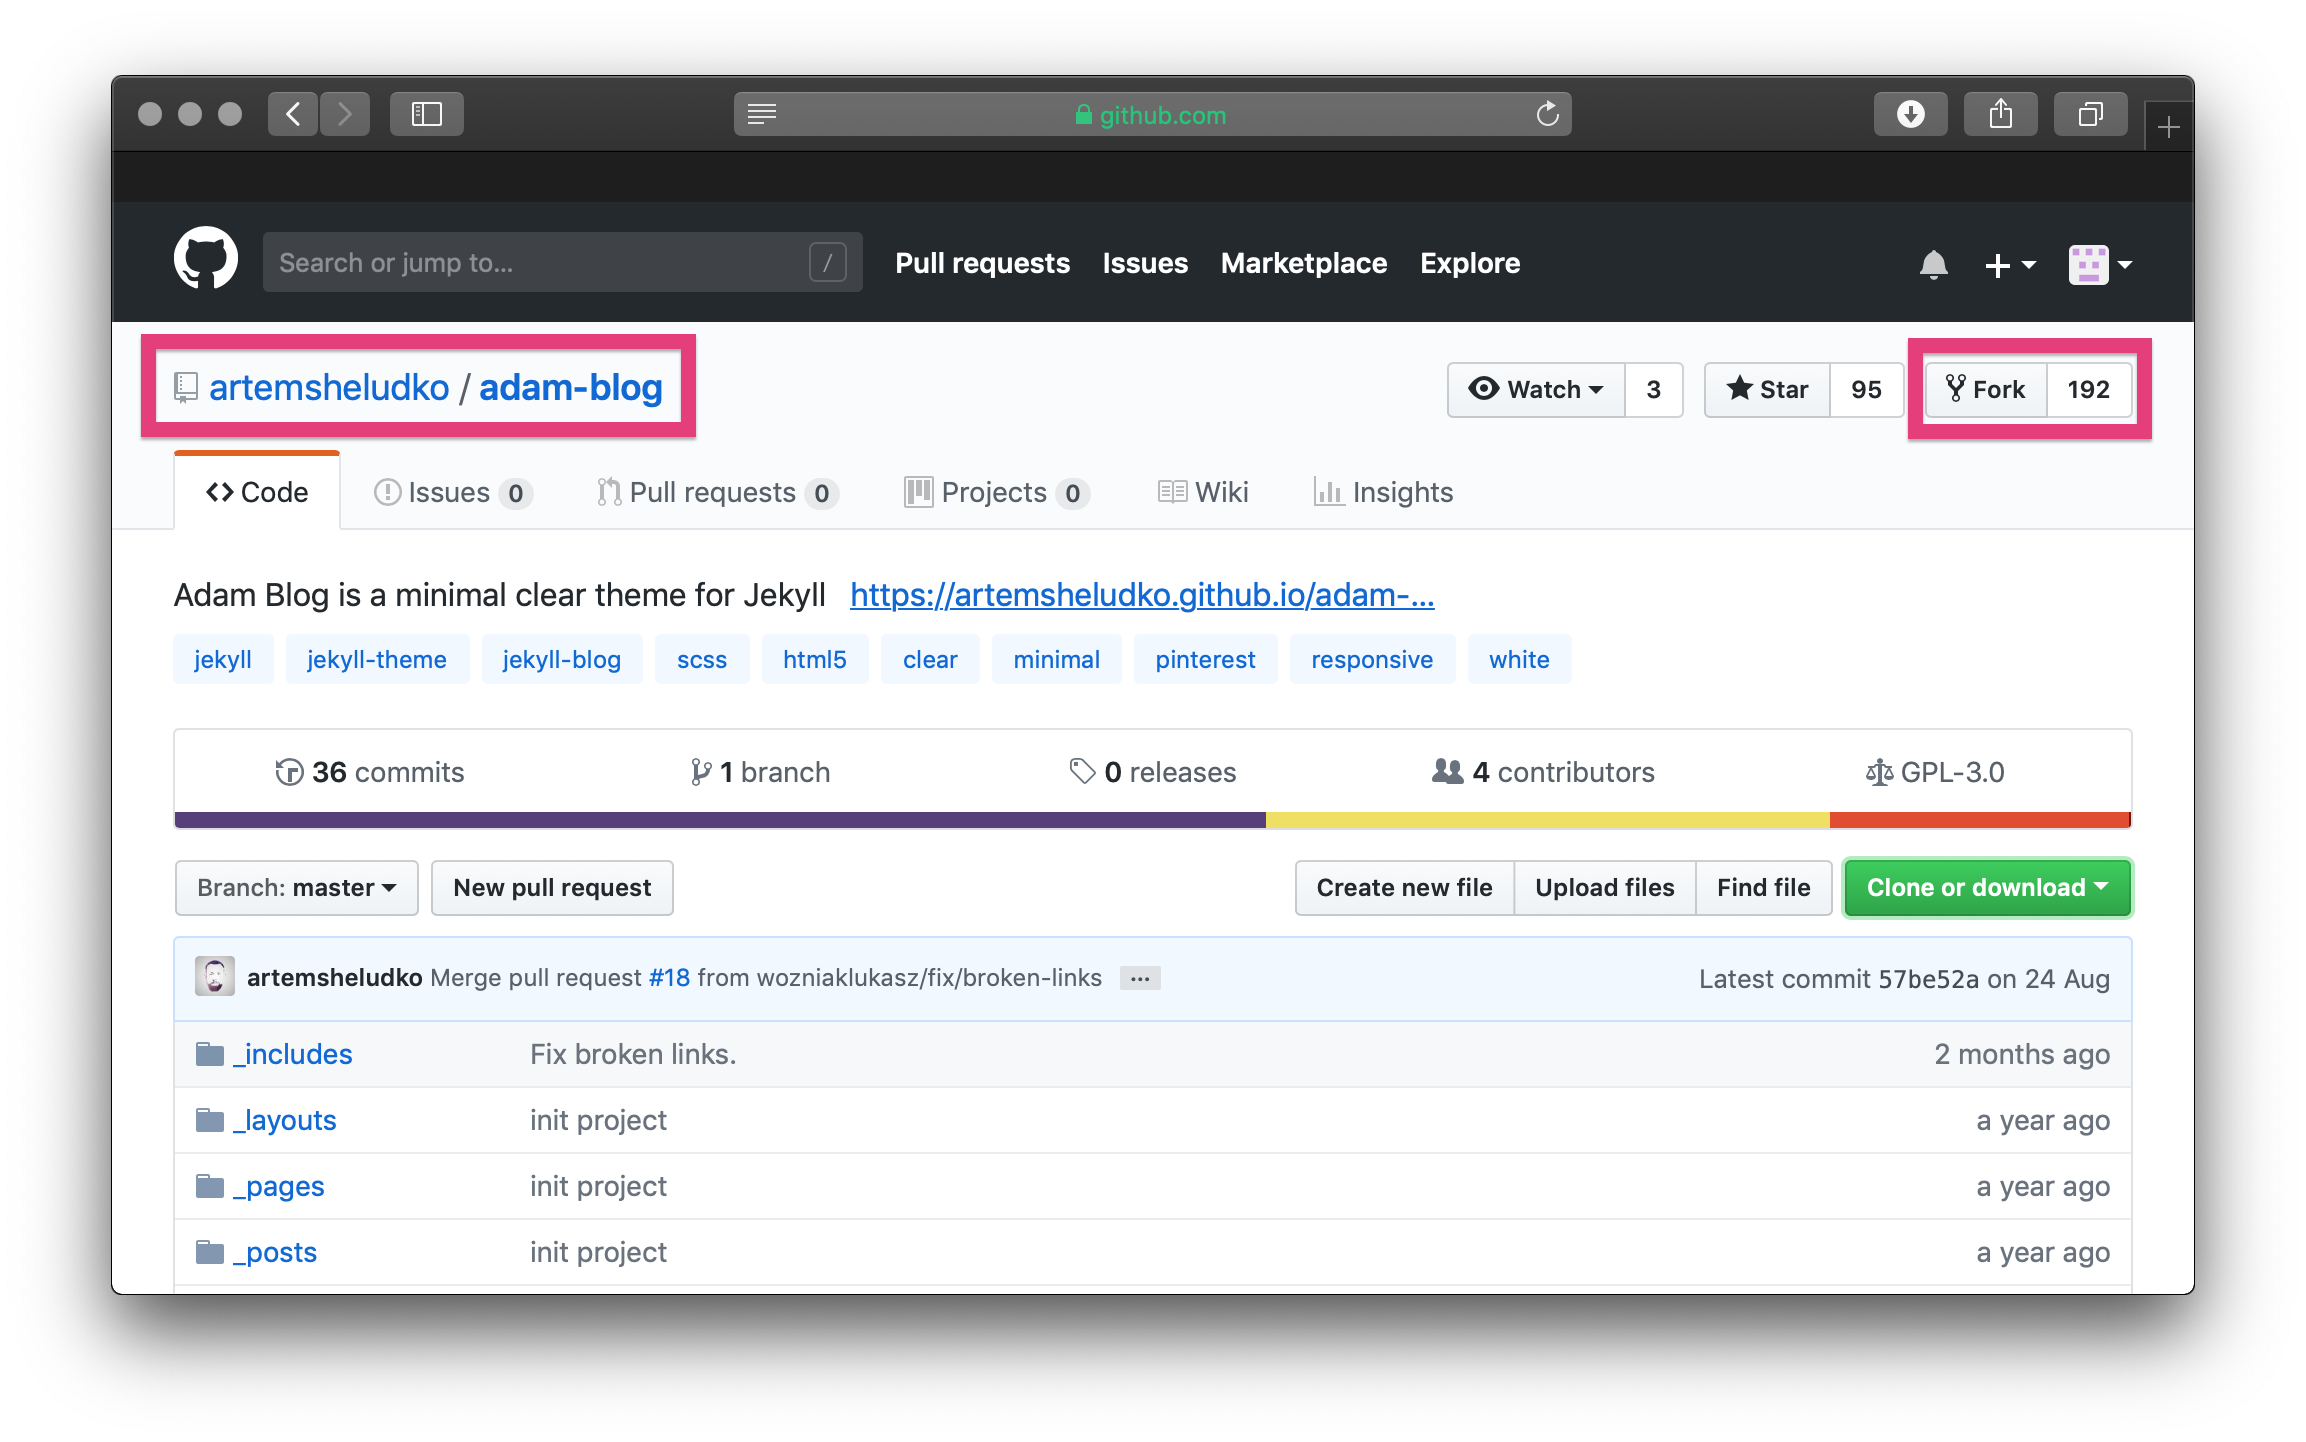Fork the adam-blog repository
Screen dimensions: 2306x1442
pos(1987,389)
